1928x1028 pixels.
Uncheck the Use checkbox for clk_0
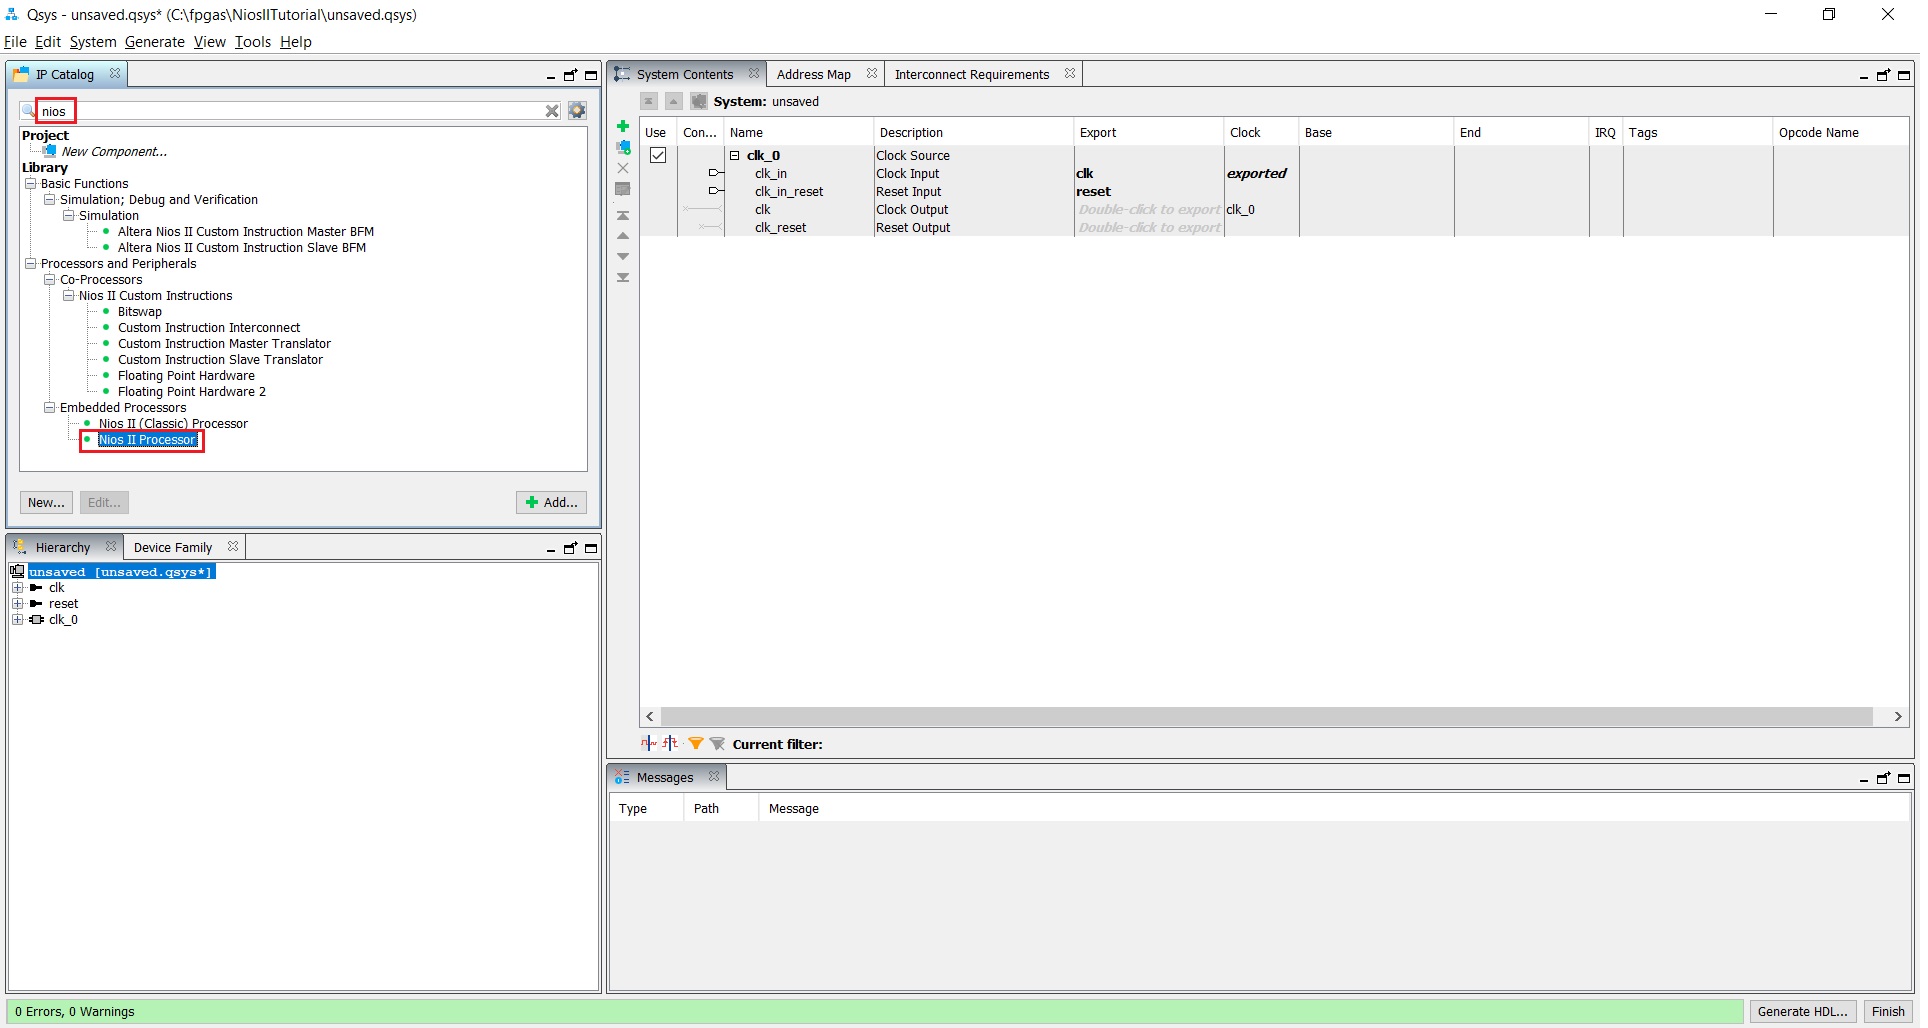click(658, 155)
